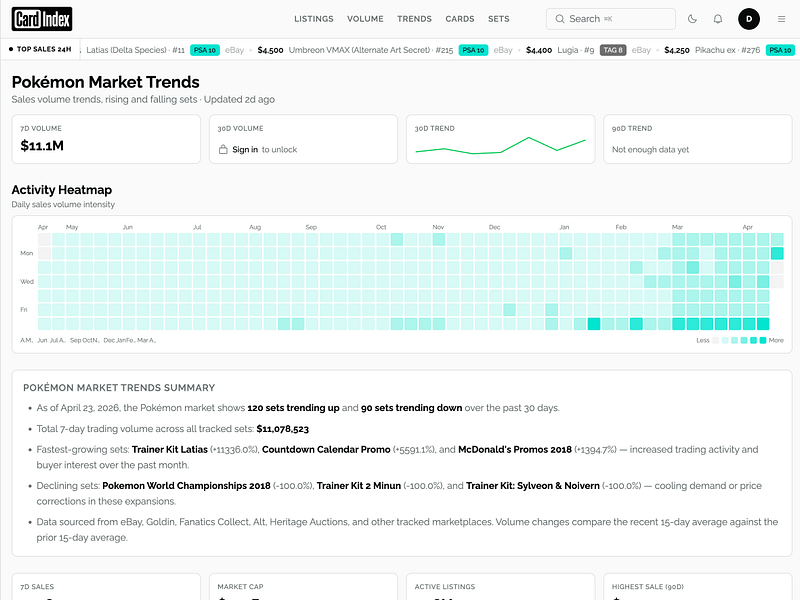Open the hamburger menu icon
The width and height of the screenshot is (800, 600).
pyautogui.click(x=781, y=19)
